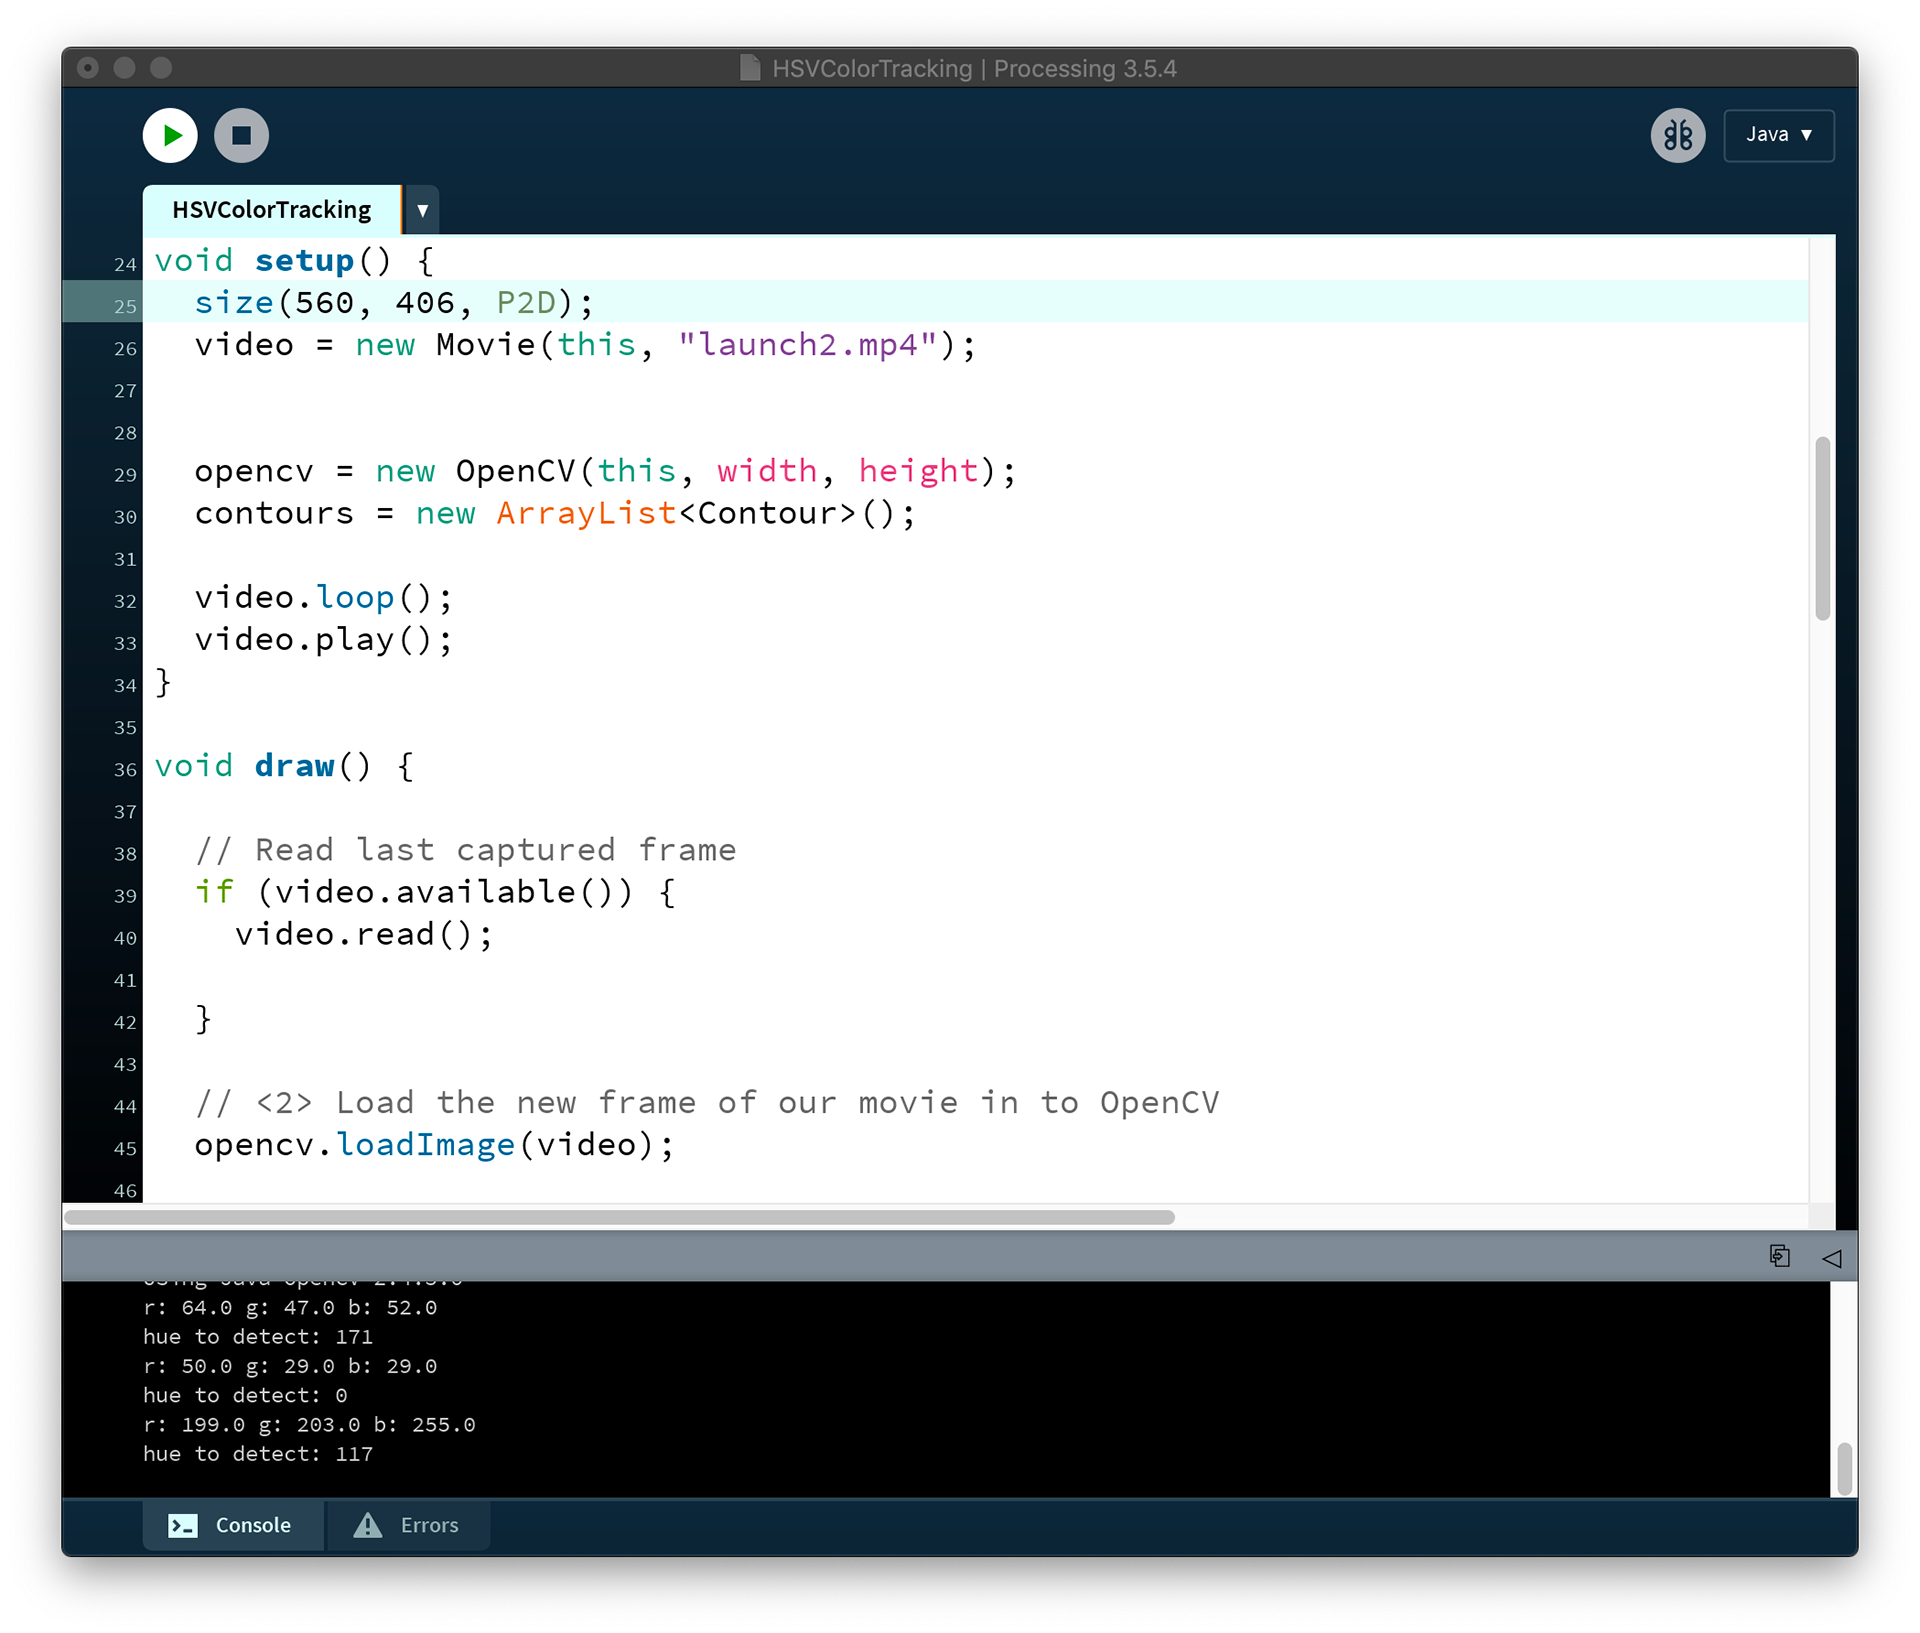Viewport: 1920px width, 1633px height.
Task: Toggle the debugger butterfly icon
Action: click(1677, 135)
